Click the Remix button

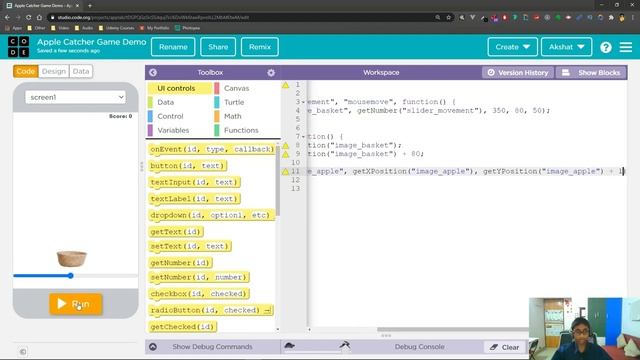pyautogui.click(x=260, y=47)
